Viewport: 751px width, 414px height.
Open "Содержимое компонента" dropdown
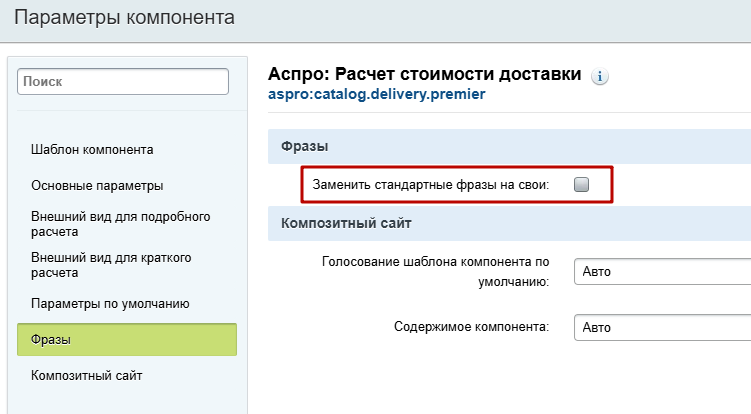662,327
